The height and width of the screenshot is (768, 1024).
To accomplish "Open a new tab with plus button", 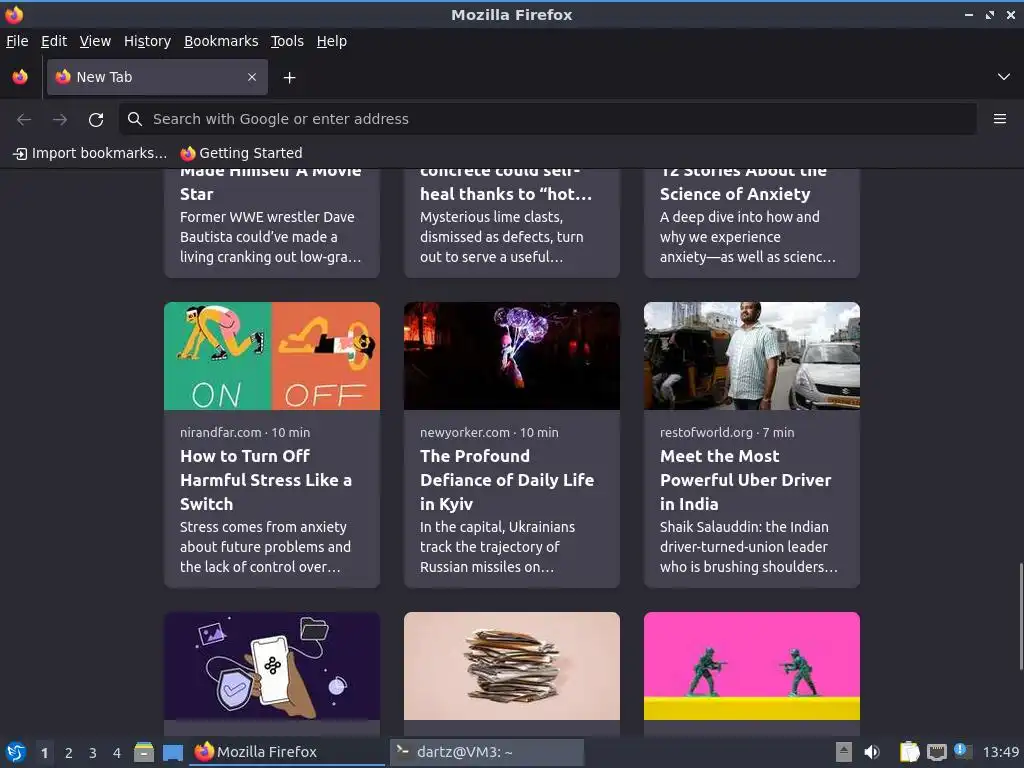I will click(289, 78).
